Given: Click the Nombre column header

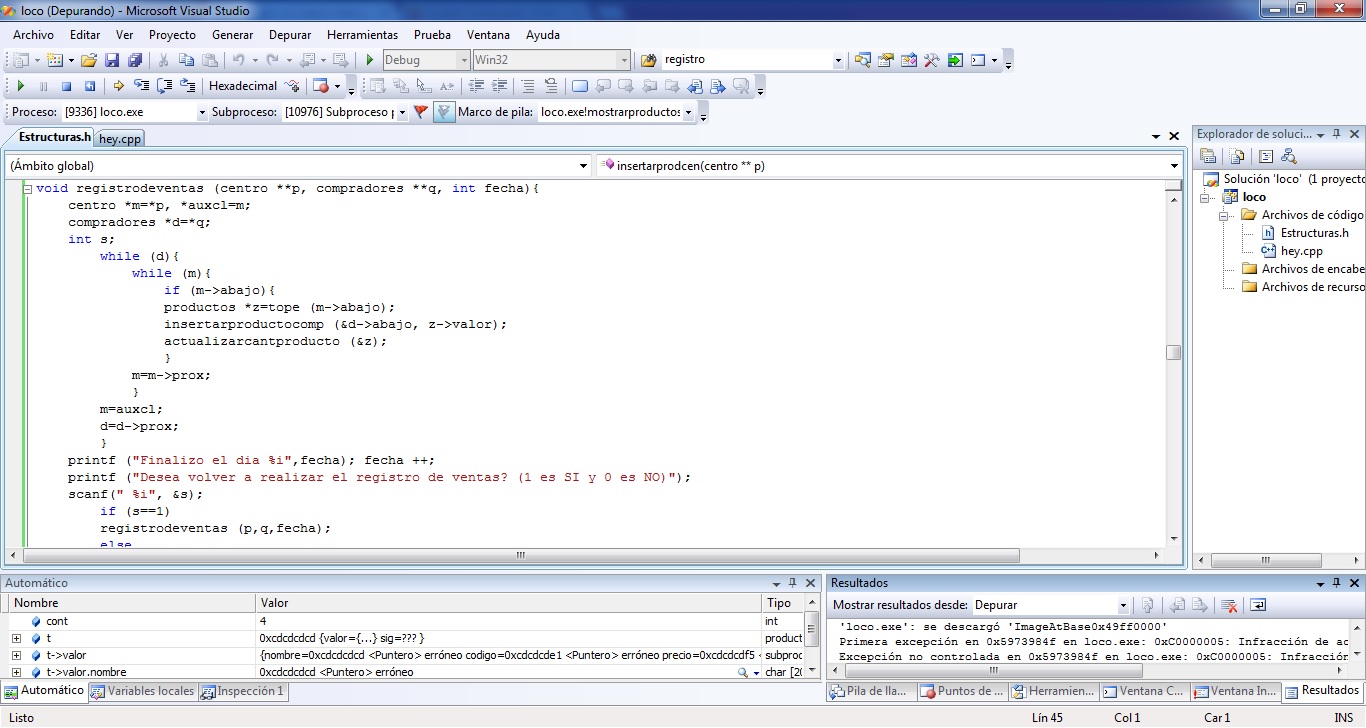Looking at the screenshot, I should (131, 603).
